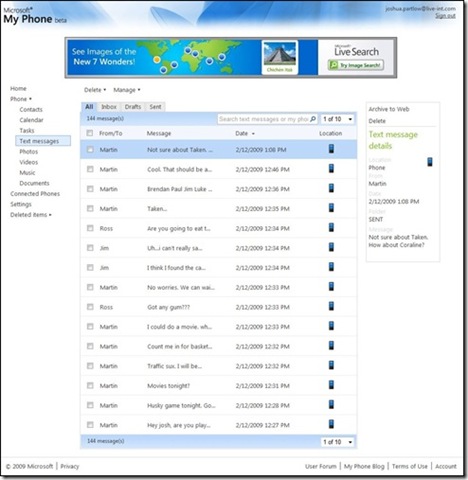Switch to the Sent tab
Viewport: 468px width, 480px height.
(155, 107)
